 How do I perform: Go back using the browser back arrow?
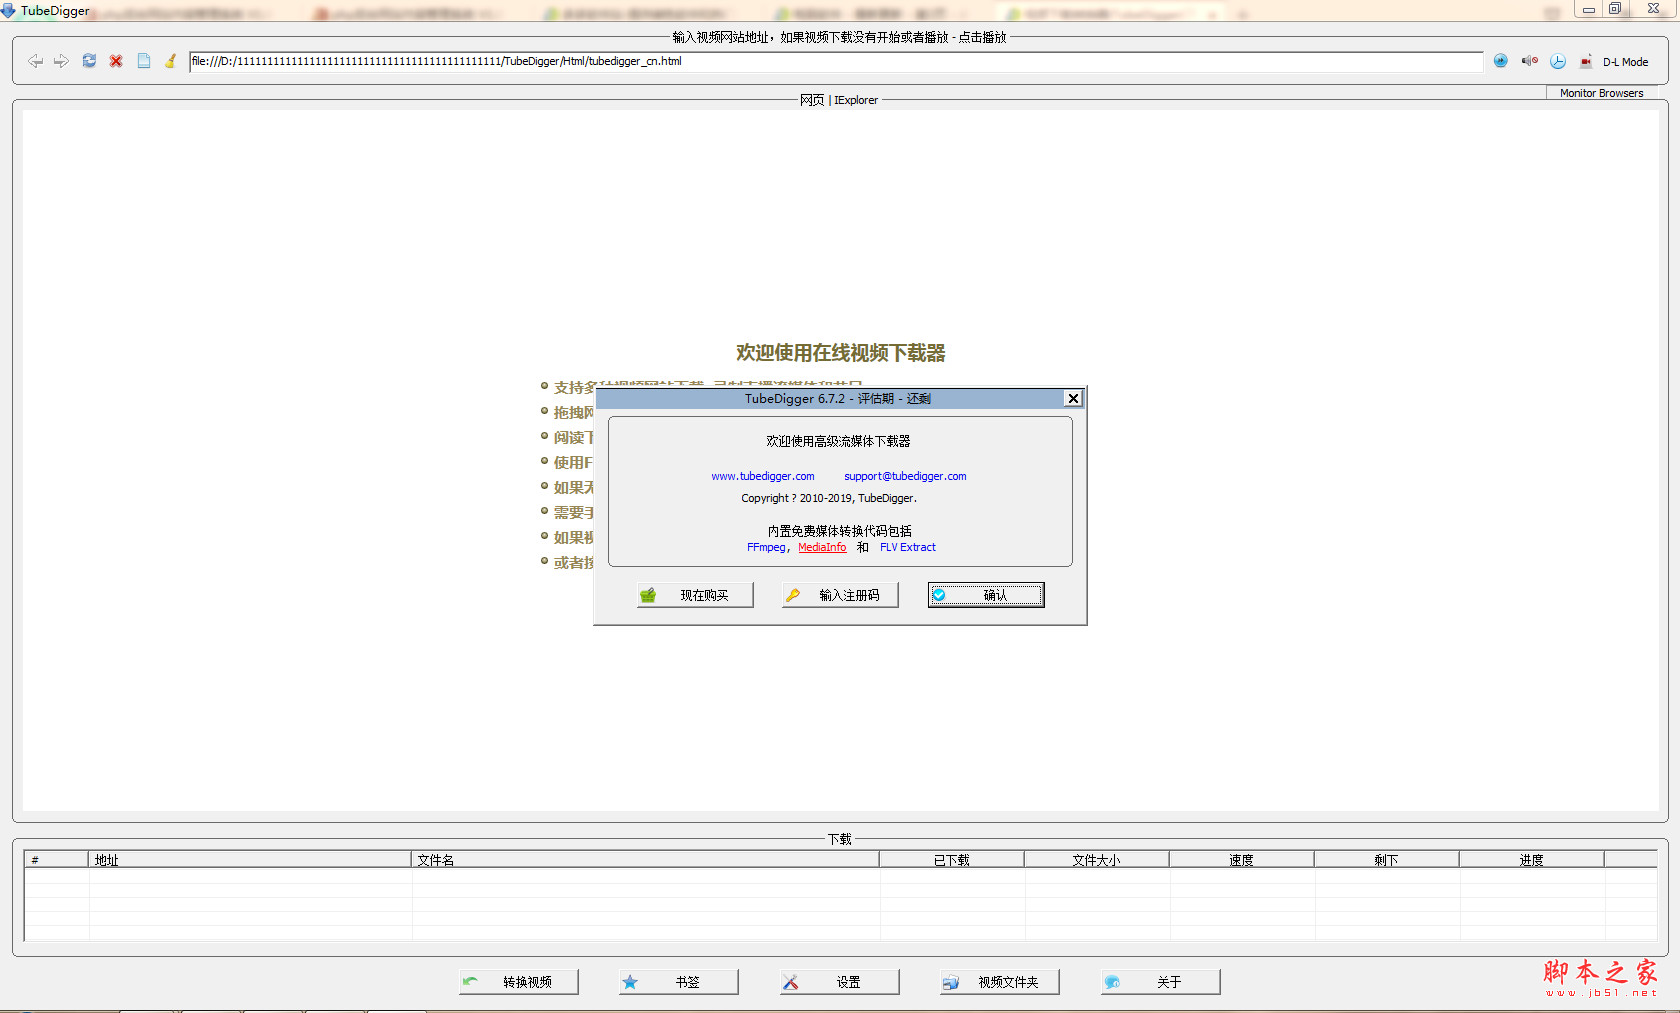pyautogui.click(x=35, y=61)
